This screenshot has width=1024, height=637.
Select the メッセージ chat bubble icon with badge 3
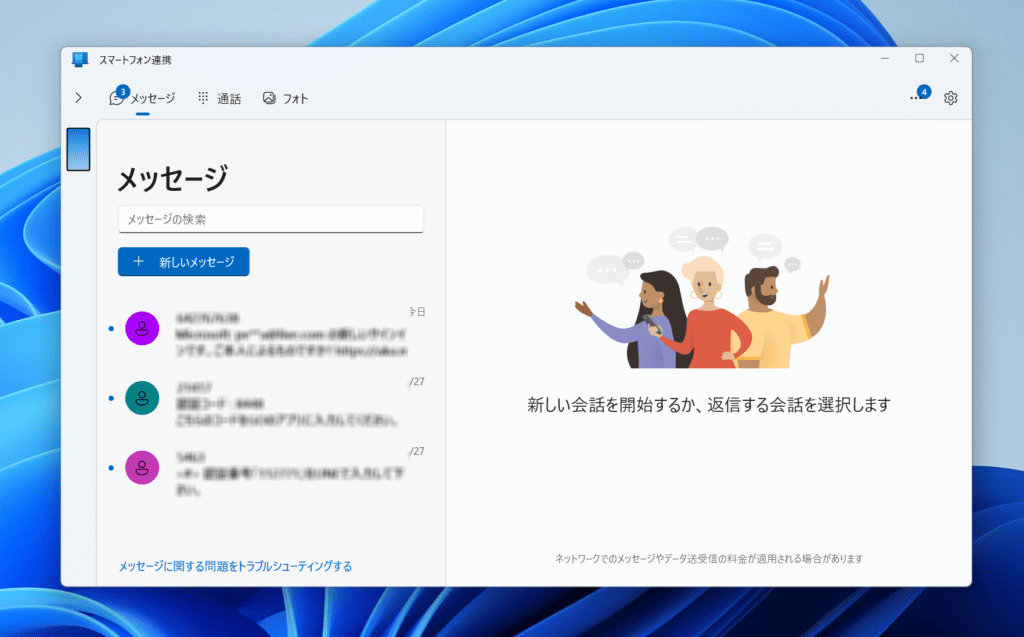[117, 97]
